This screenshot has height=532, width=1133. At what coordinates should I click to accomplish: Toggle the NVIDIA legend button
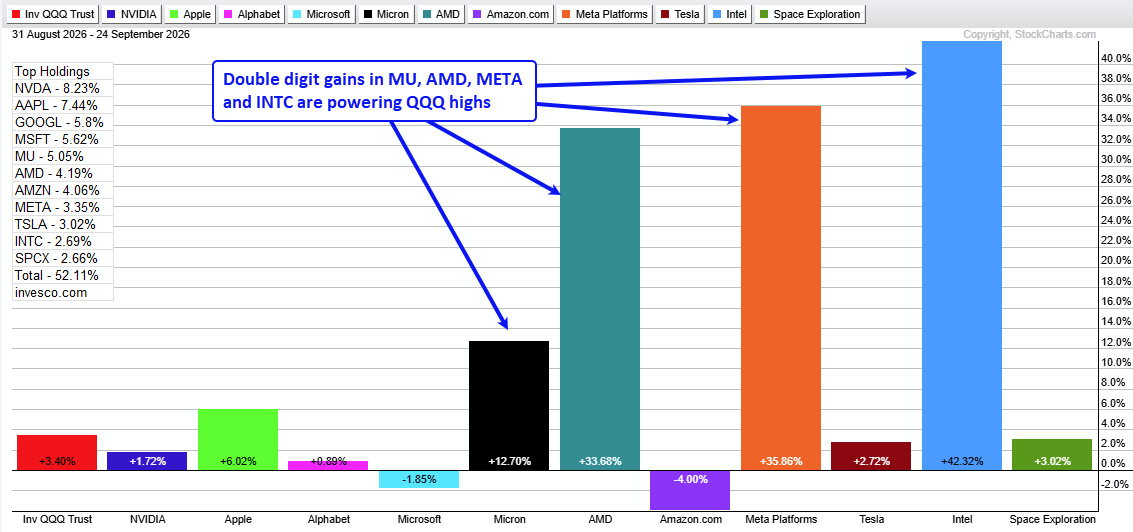132,14
